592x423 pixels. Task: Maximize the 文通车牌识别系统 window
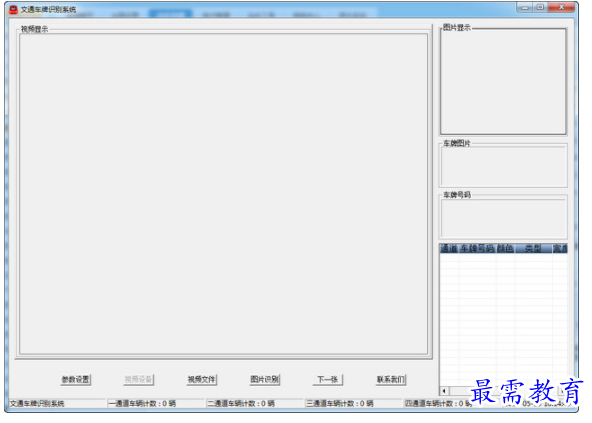coord(540,7)
